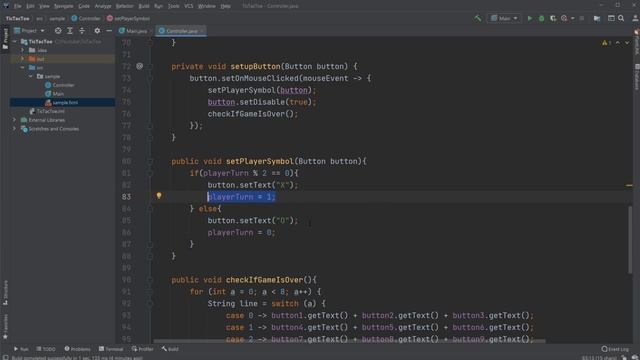This screenshot has height=360, width=640.
Task: Click the gutter icon on line 72
Action: click(x=140, y=66)
